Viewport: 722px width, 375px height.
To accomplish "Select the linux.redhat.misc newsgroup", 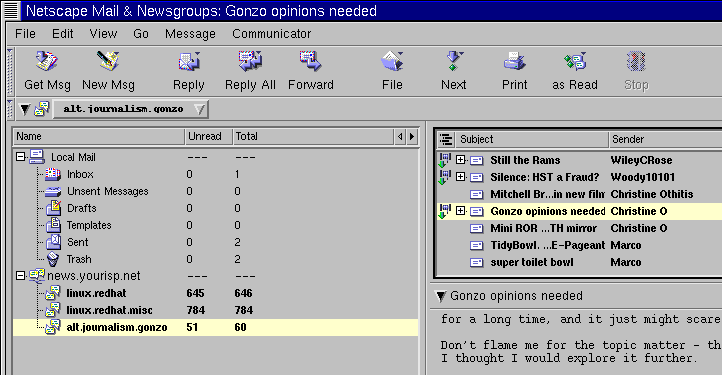I will [109, 310].
